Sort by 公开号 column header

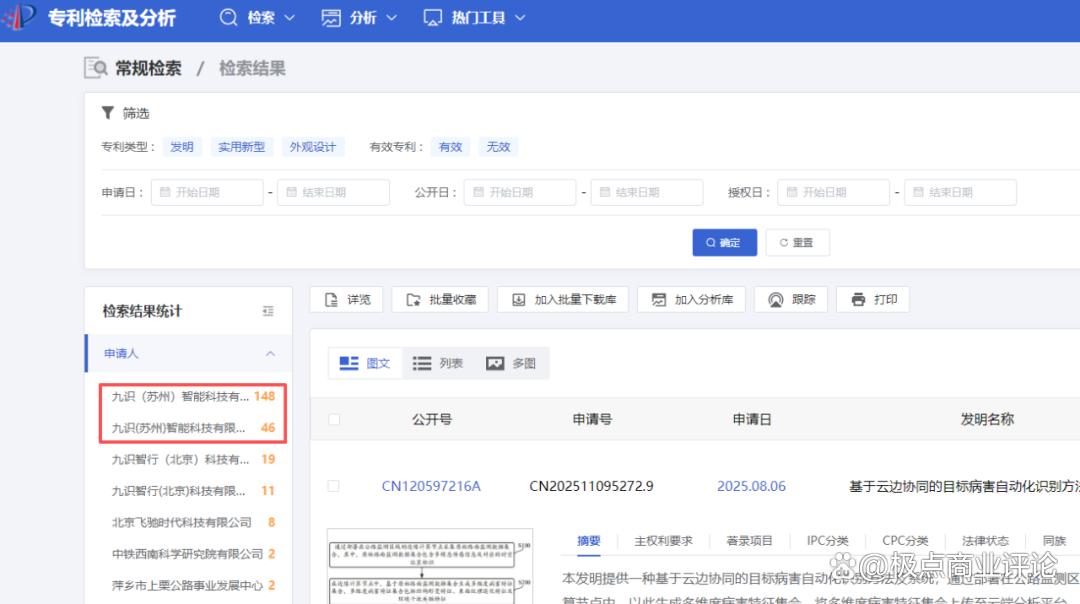tap(432, 419)
